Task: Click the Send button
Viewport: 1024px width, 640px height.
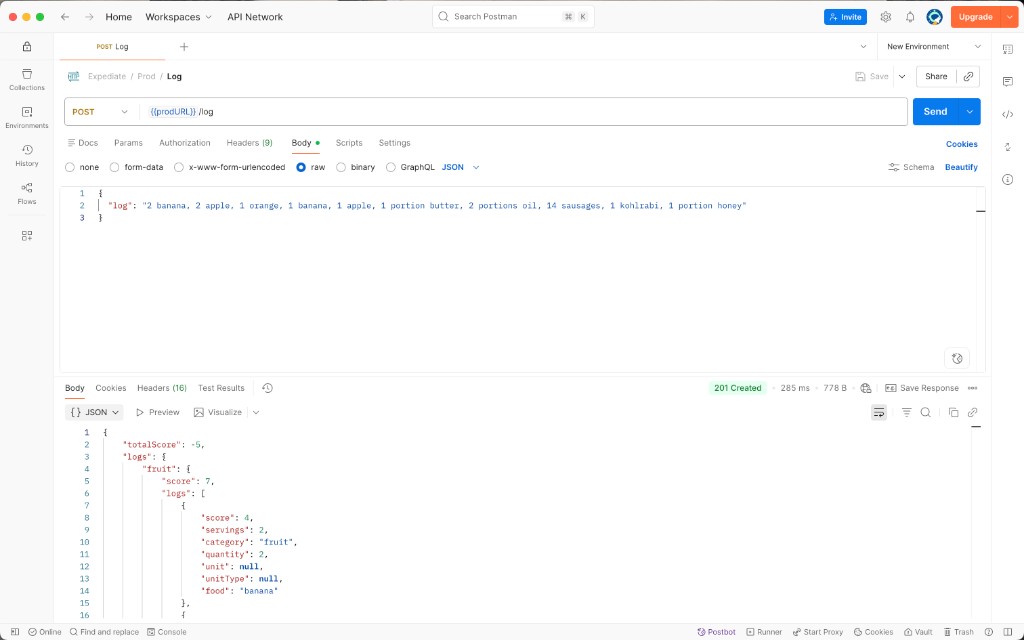Action: (935, 111)
